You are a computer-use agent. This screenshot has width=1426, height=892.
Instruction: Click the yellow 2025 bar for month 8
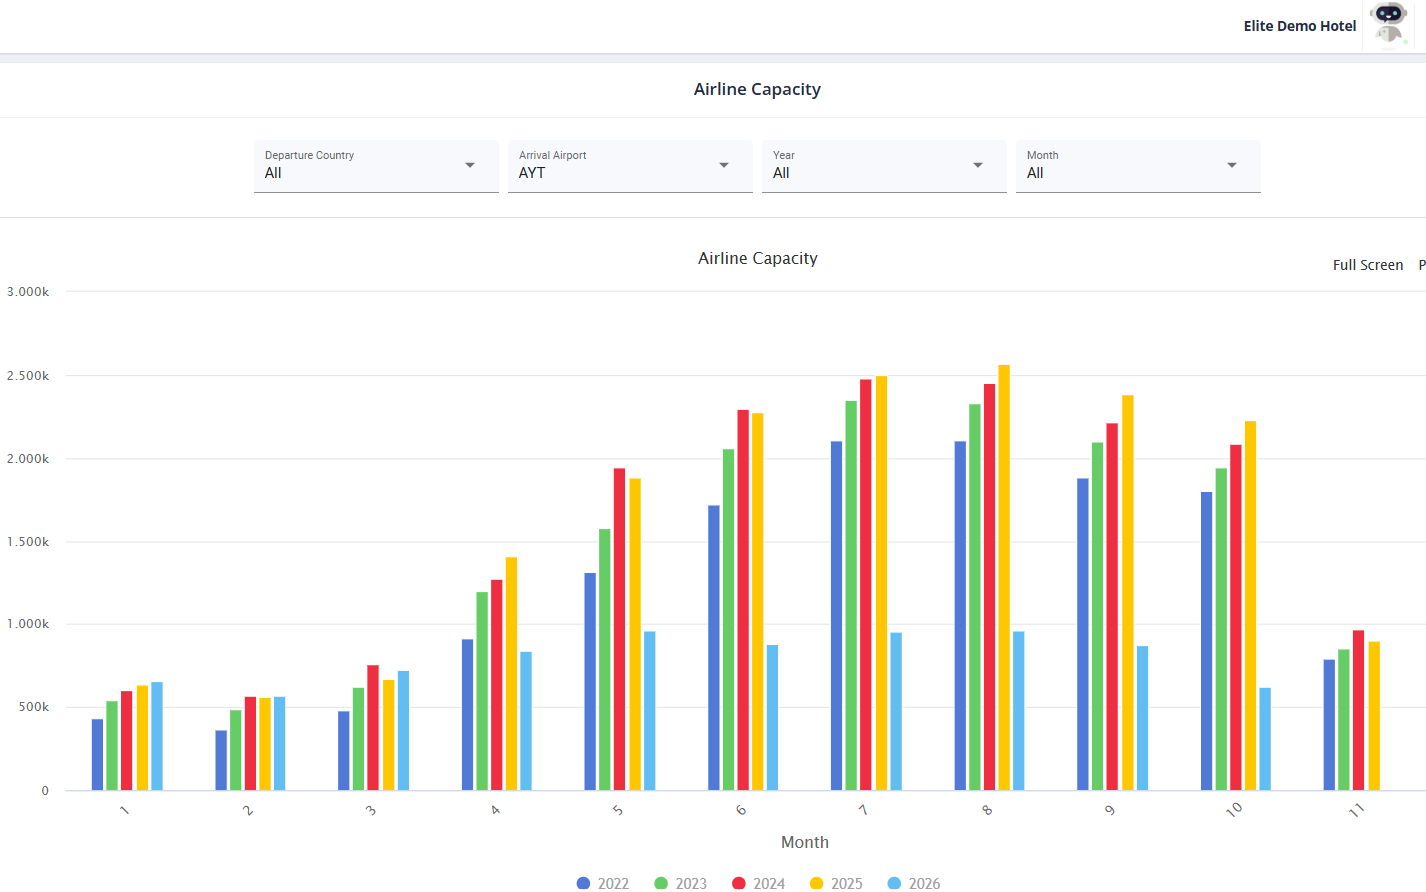click(x=1004, y=580)
